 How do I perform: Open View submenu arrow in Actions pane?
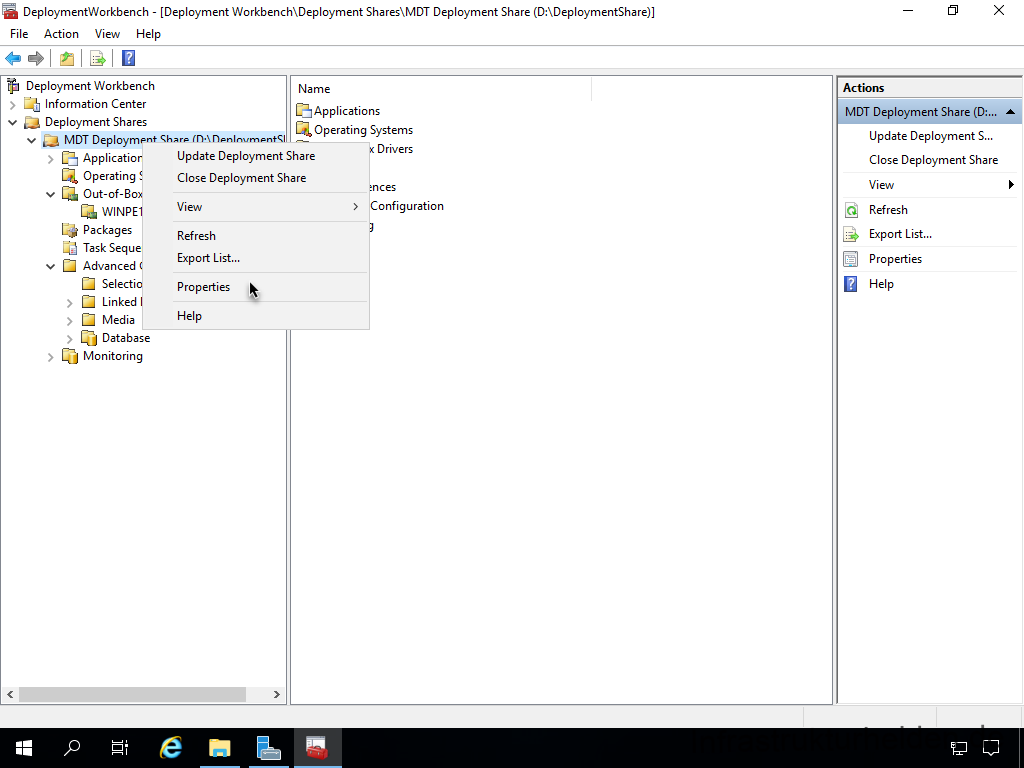[1012, 185]
